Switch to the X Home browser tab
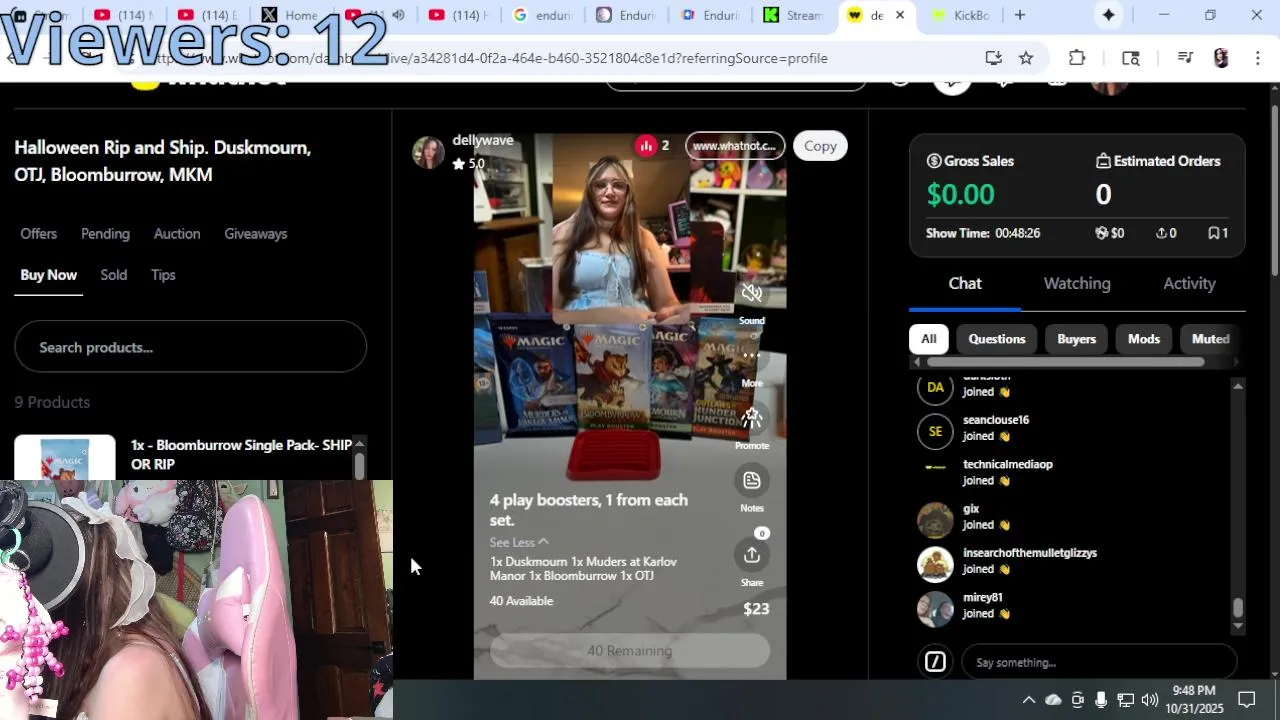Viewport: 1280px width, 720px height. (x=290, y=15)
